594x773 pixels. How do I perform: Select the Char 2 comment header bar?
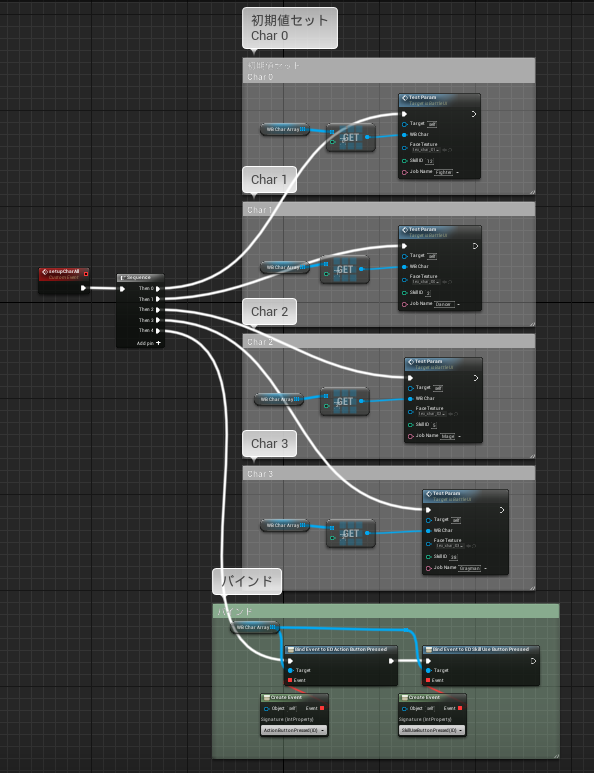click(388, 341)
